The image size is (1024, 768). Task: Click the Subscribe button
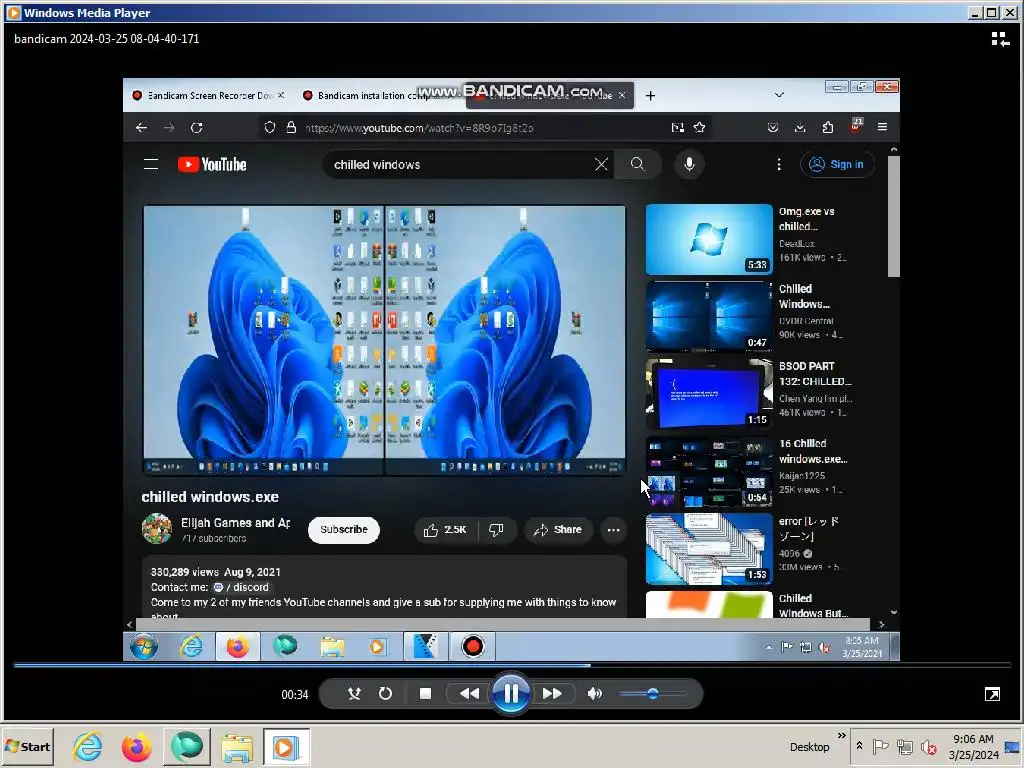click(x=344, y=530)
